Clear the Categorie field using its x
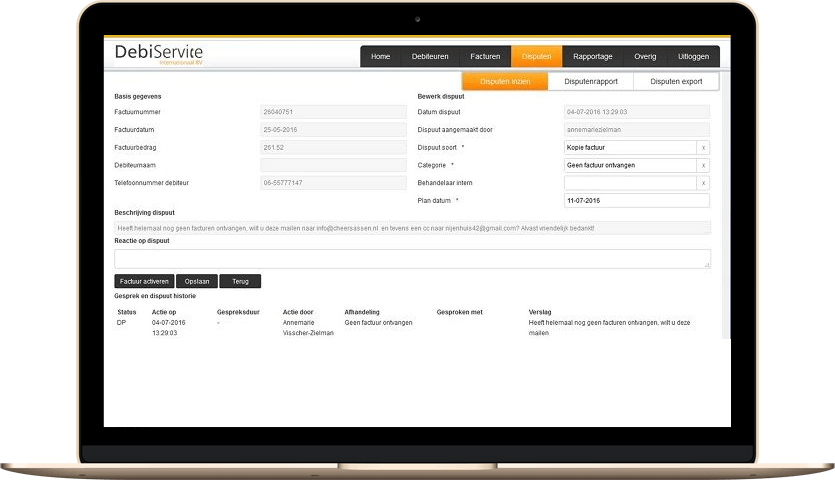The image size is (835, 480). (x=703, y=165)
